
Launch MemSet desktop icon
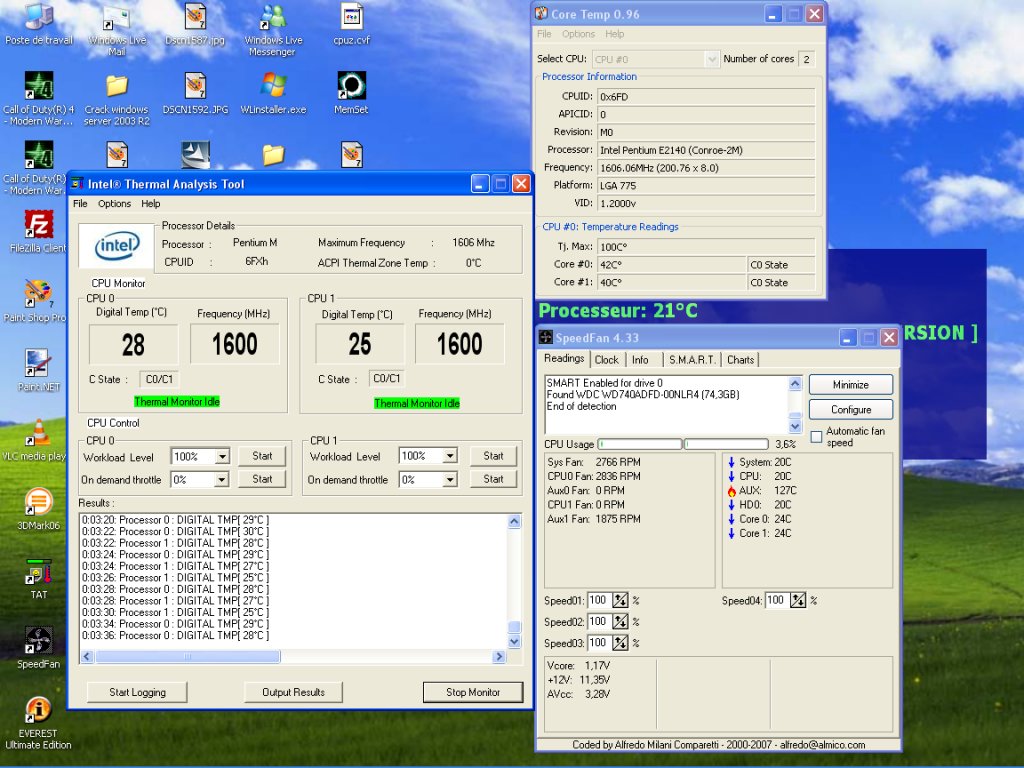[x=351, y=93]
